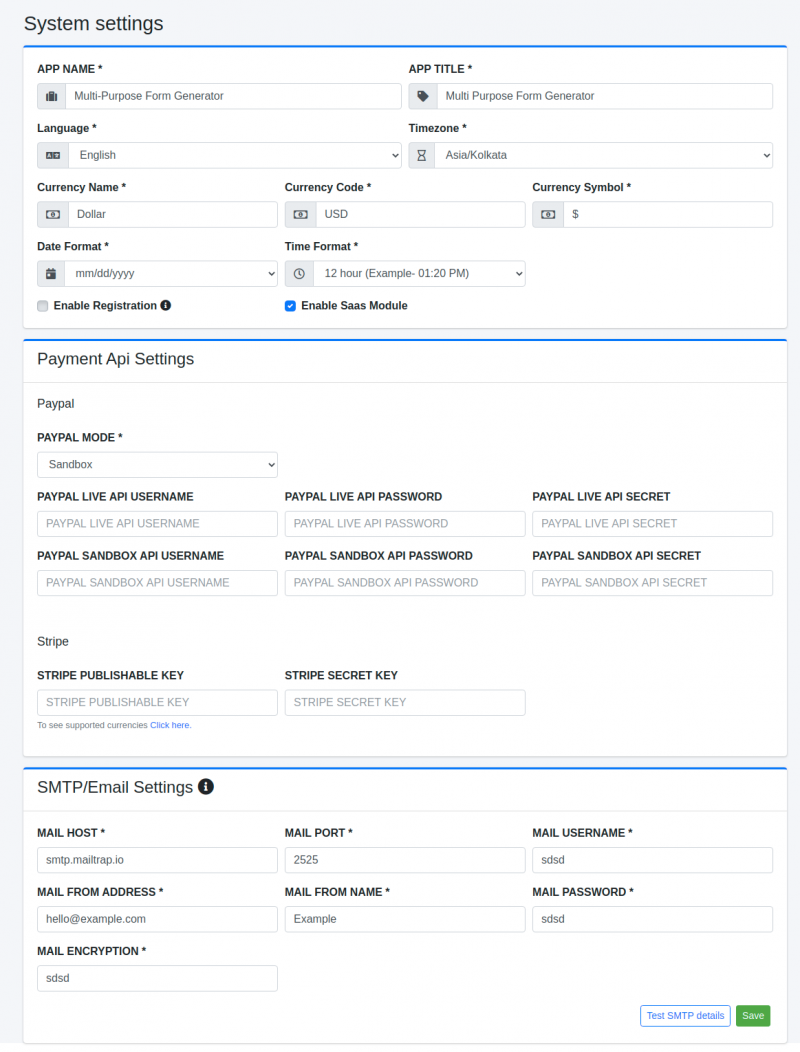Open the Timezone dropdown
Viewport: 800px width, 1052px height.
pos(603,156)
